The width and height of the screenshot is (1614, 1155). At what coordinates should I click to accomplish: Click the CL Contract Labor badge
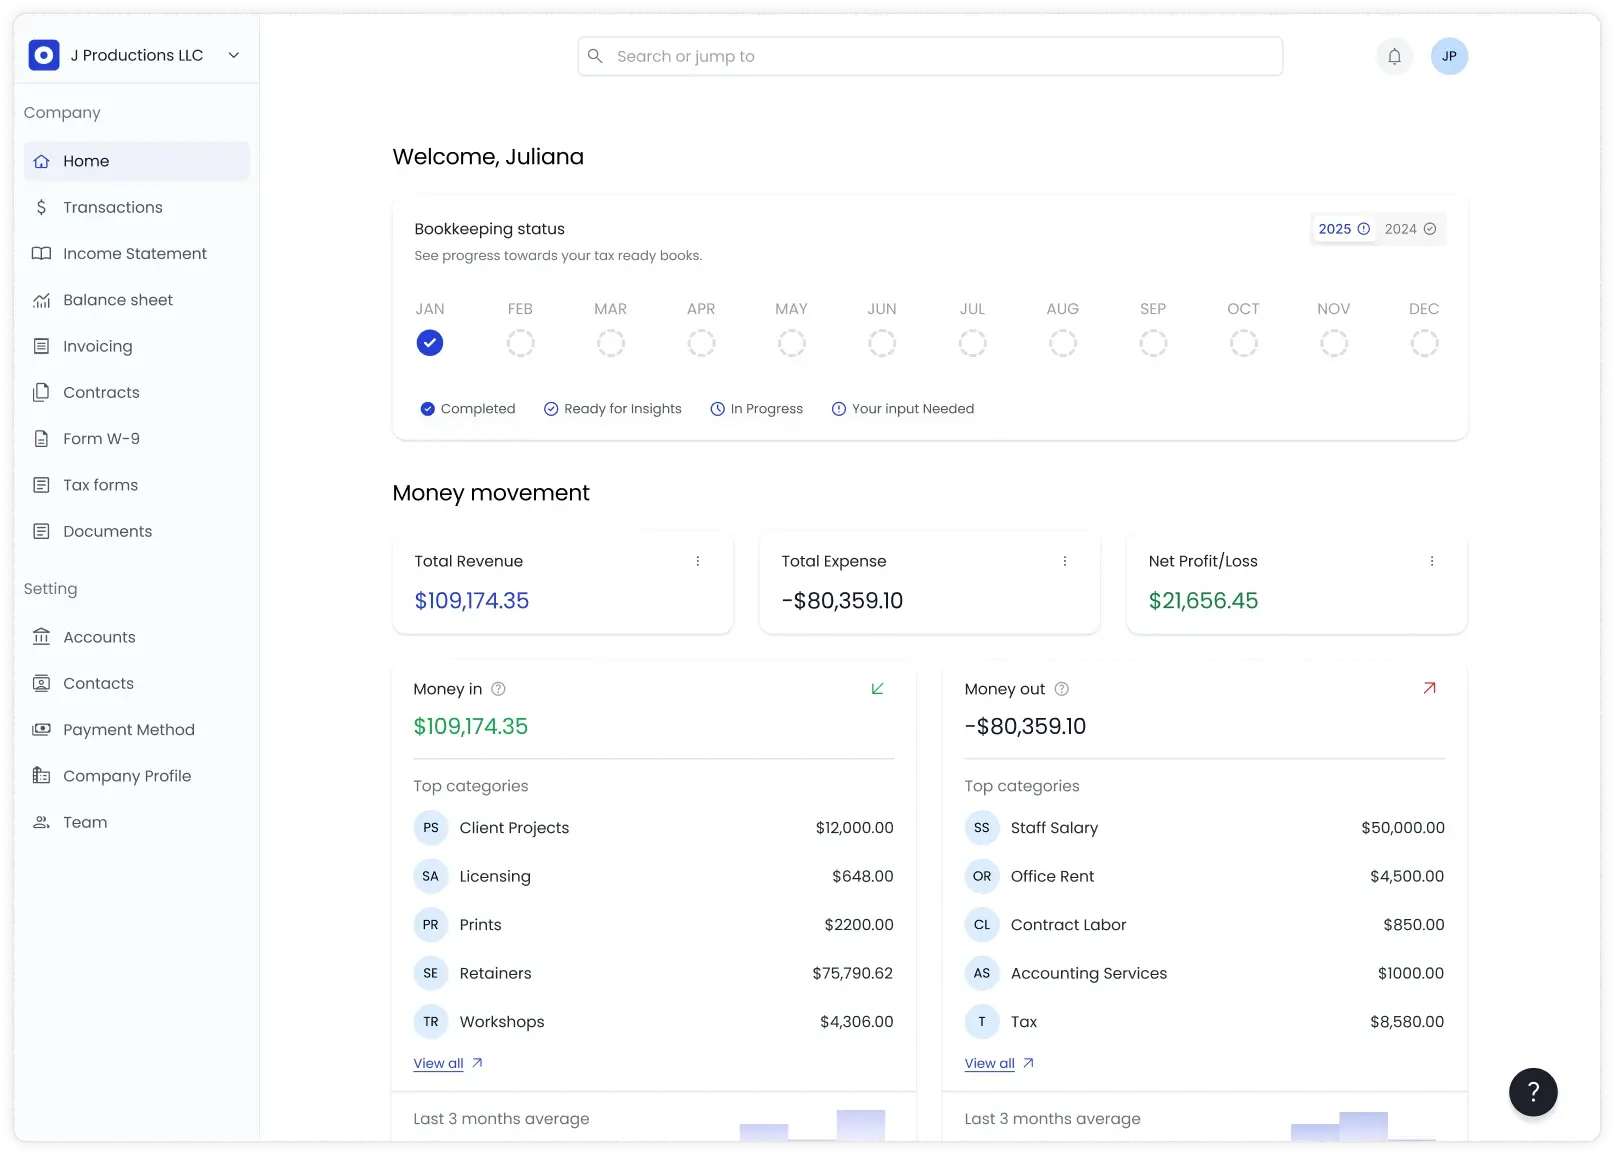[x=982, y=925]
